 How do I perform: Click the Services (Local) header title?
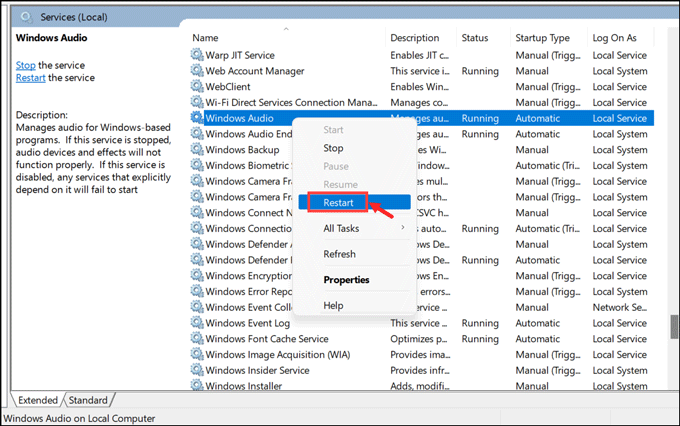(74, 17)
